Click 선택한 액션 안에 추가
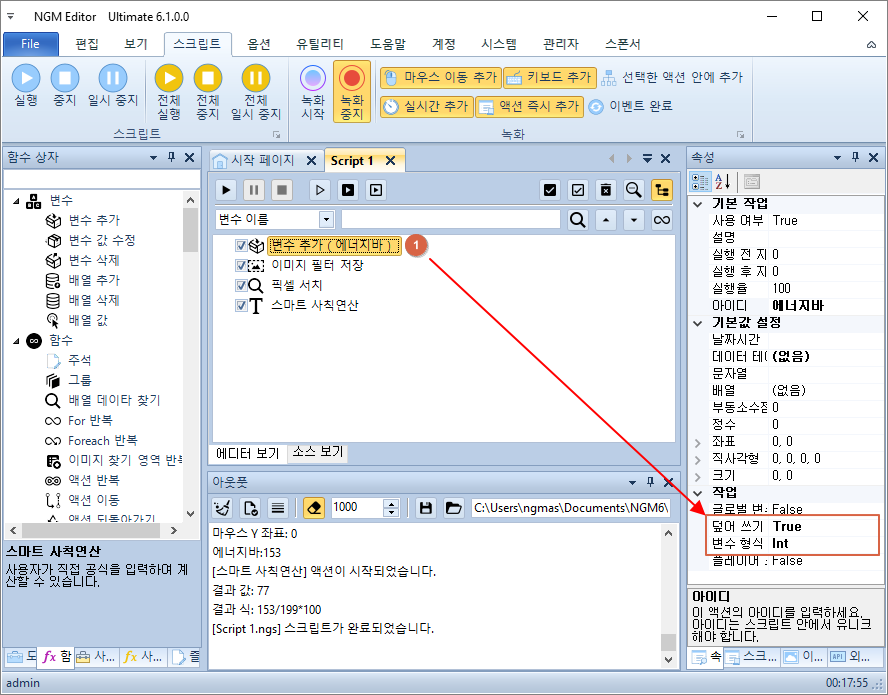The image size is (888, 695). [672, 78]
